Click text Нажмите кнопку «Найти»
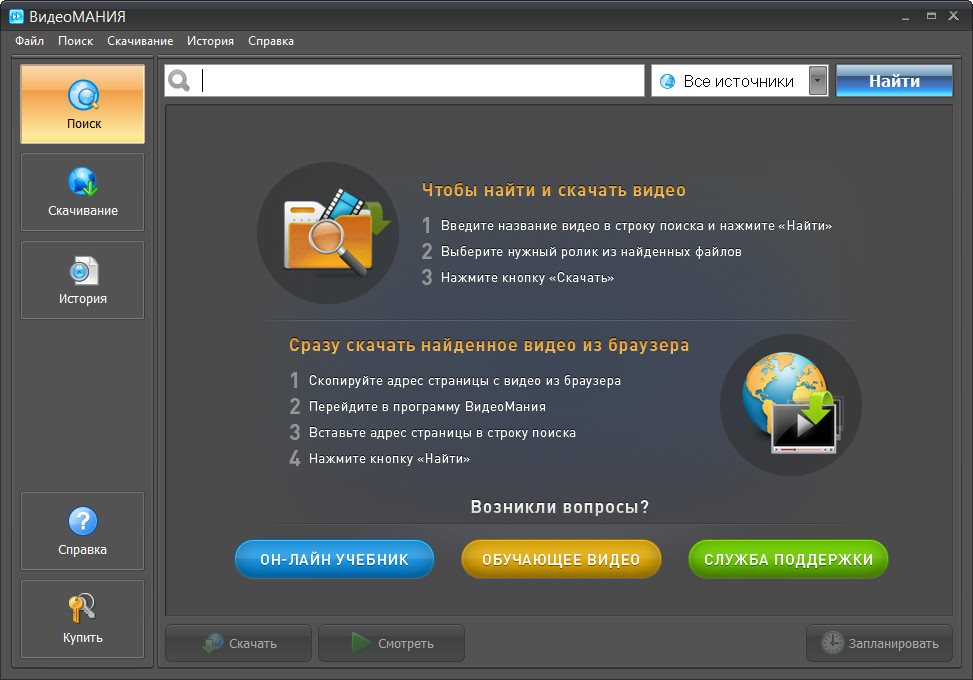The image size is (973, 680). [x=389, y=459]
